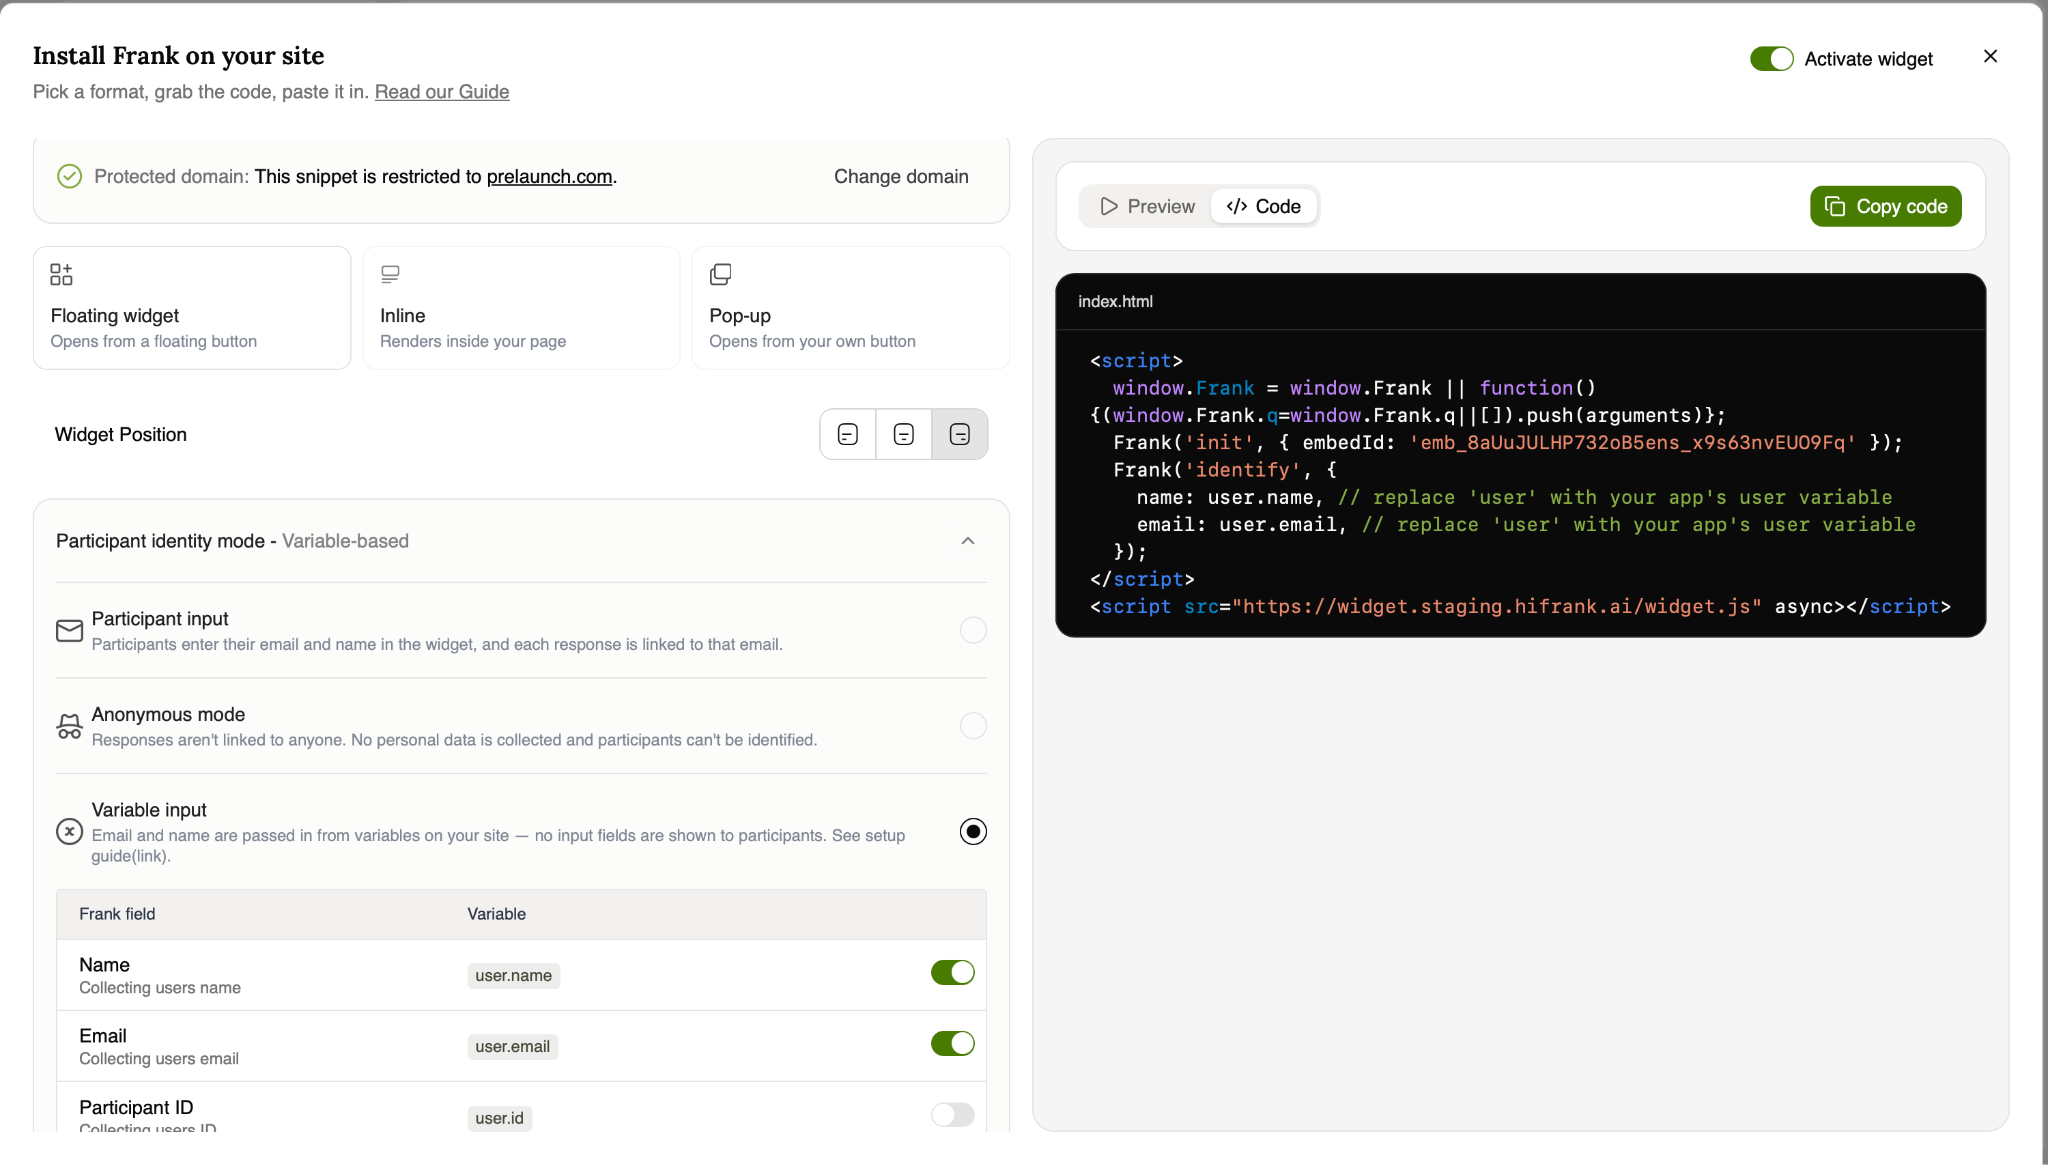Toggle off the Email field switch
The width and height of the screenshot is (2048, 1165).
[x=952, y=1044]
